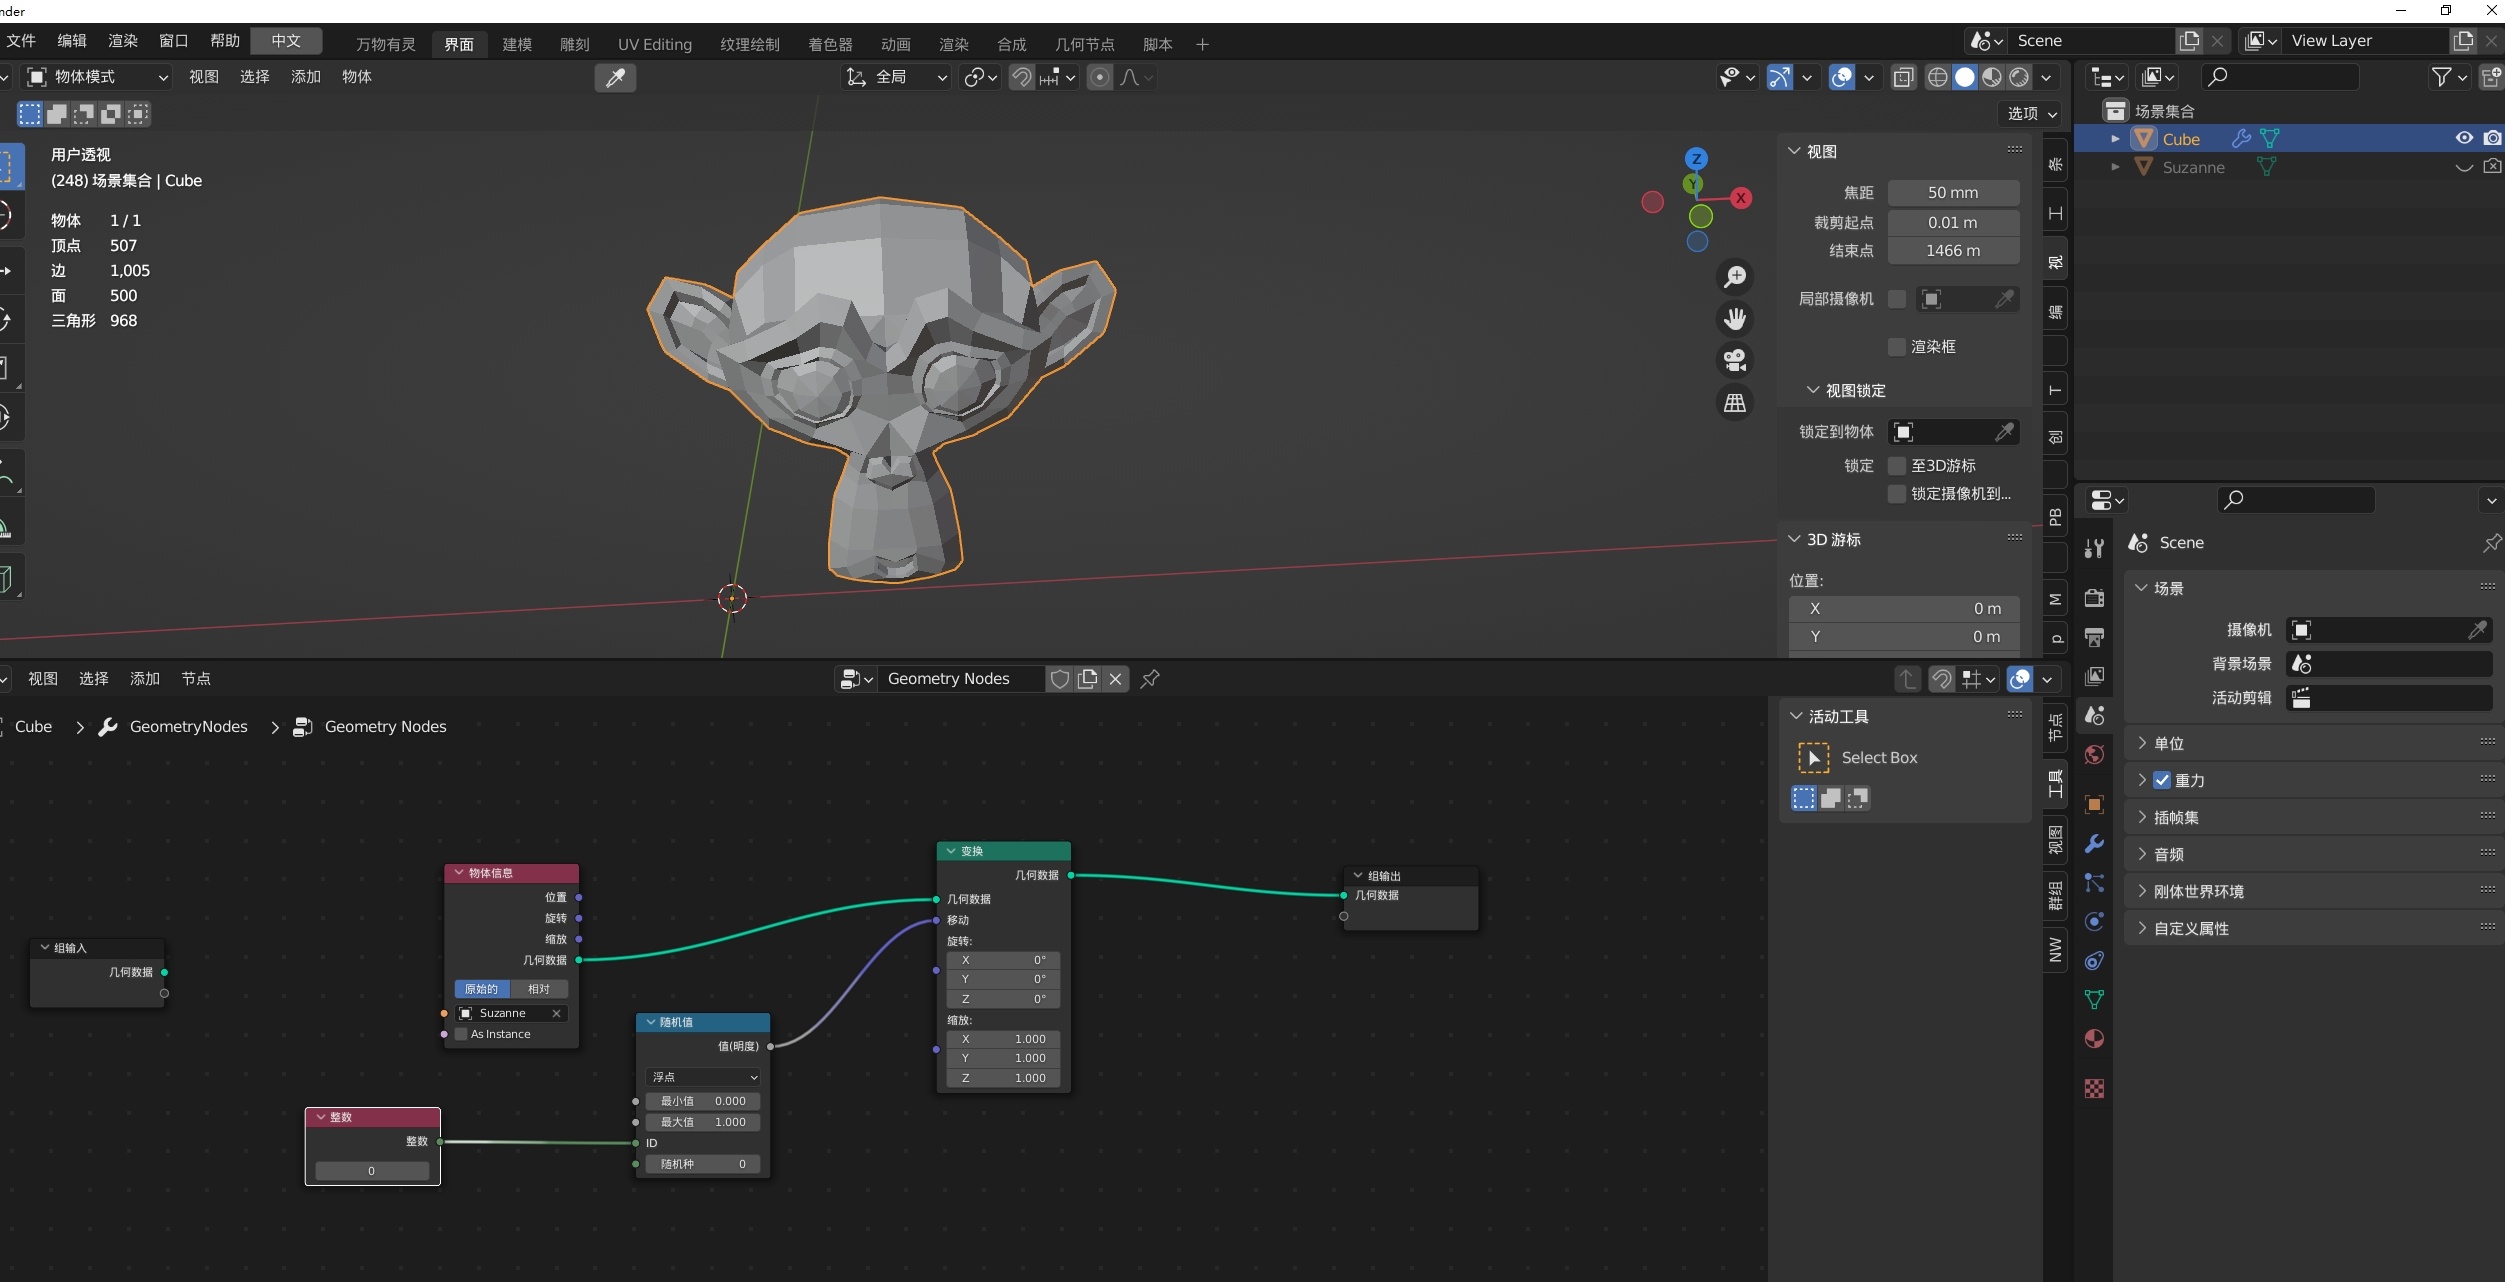Hide Cube with the eye icon
Viewport: 2505px width, 1282px height.
(x=2464, y=139)
